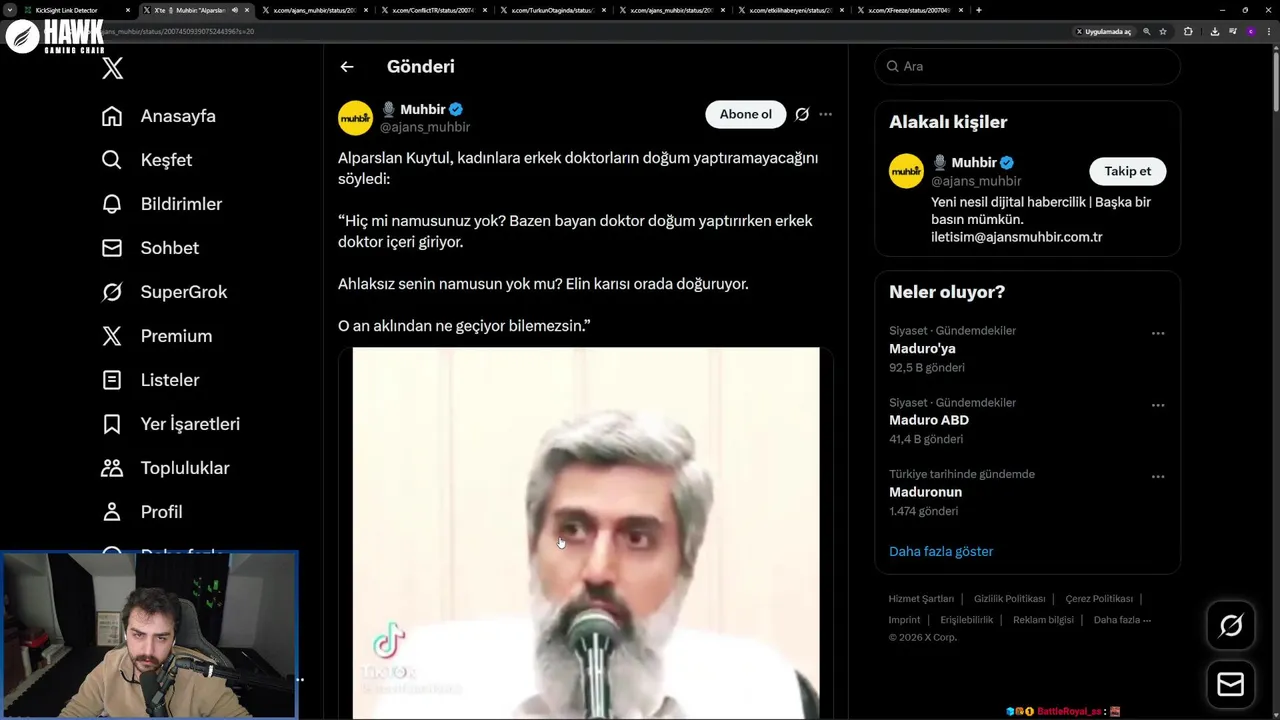The image size is (1280, 720).
Task: Click the back arrow beside Gönderi
Action: click(x=347, y=67)
